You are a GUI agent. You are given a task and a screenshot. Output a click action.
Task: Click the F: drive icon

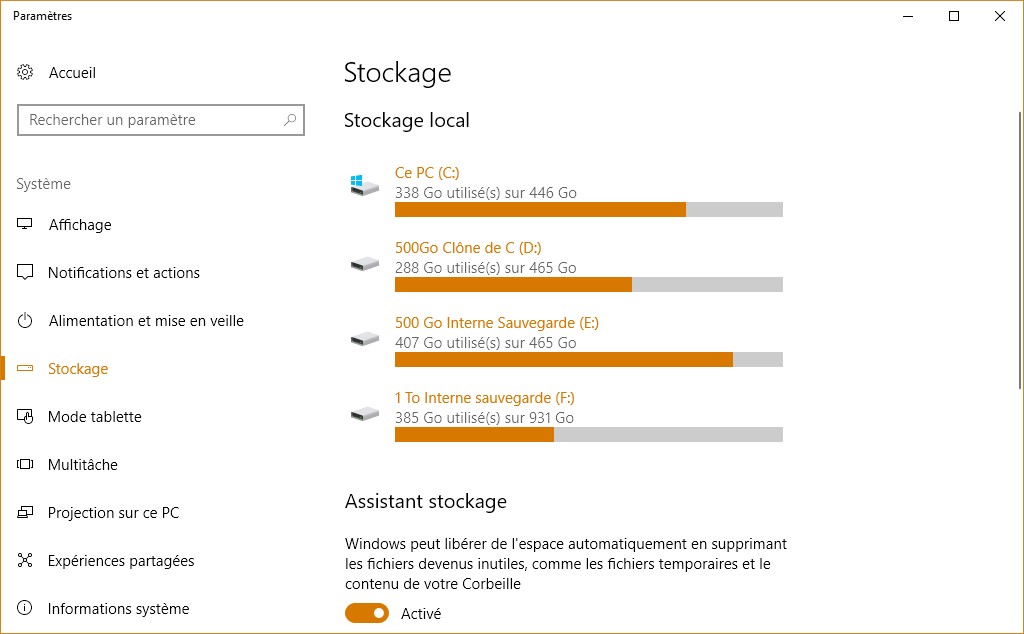click(364, 413)
